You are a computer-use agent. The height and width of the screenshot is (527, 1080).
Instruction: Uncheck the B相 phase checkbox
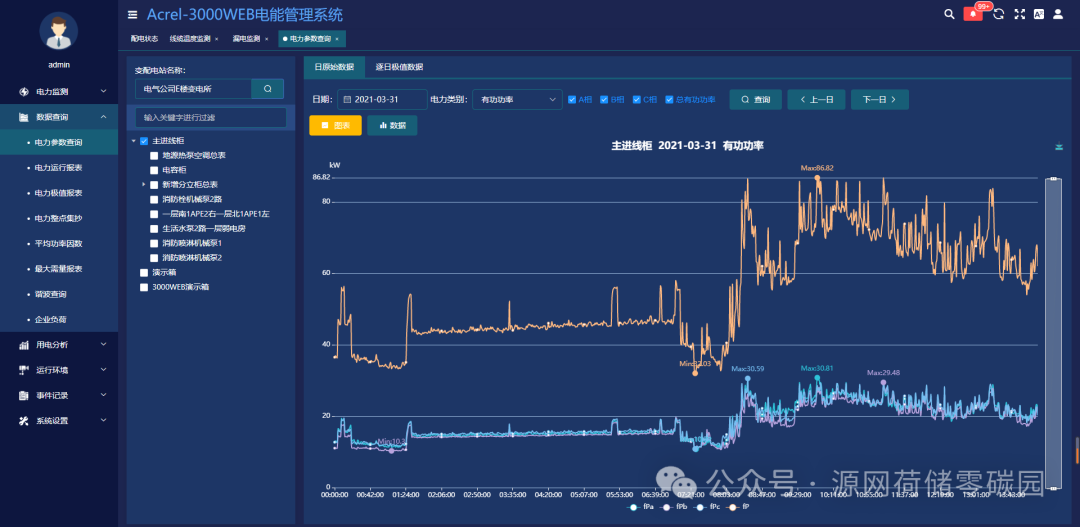point(604,99)
